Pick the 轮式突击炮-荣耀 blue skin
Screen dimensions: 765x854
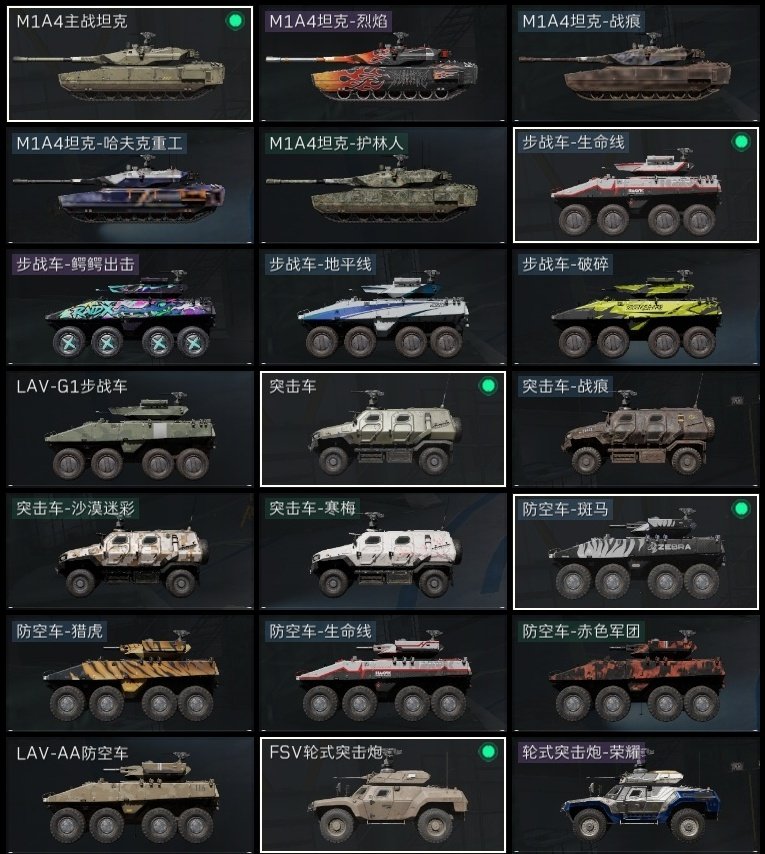click(636, 795)
